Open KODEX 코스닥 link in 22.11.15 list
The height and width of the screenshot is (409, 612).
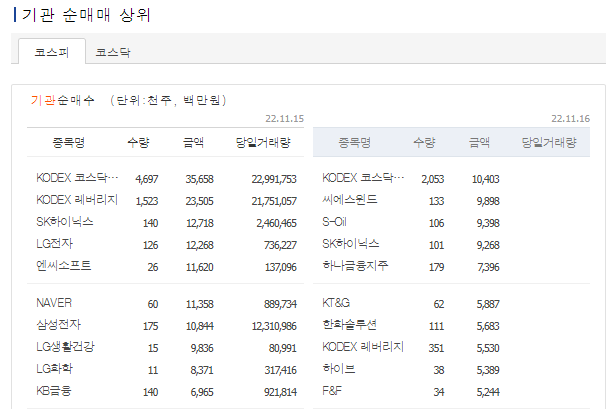click(77, 178)
